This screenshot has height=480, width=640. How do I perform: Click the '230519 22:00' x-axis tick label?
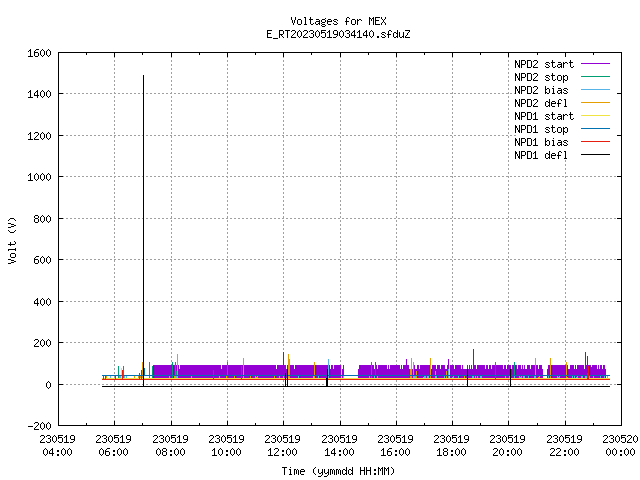click(x=564, y=445)
